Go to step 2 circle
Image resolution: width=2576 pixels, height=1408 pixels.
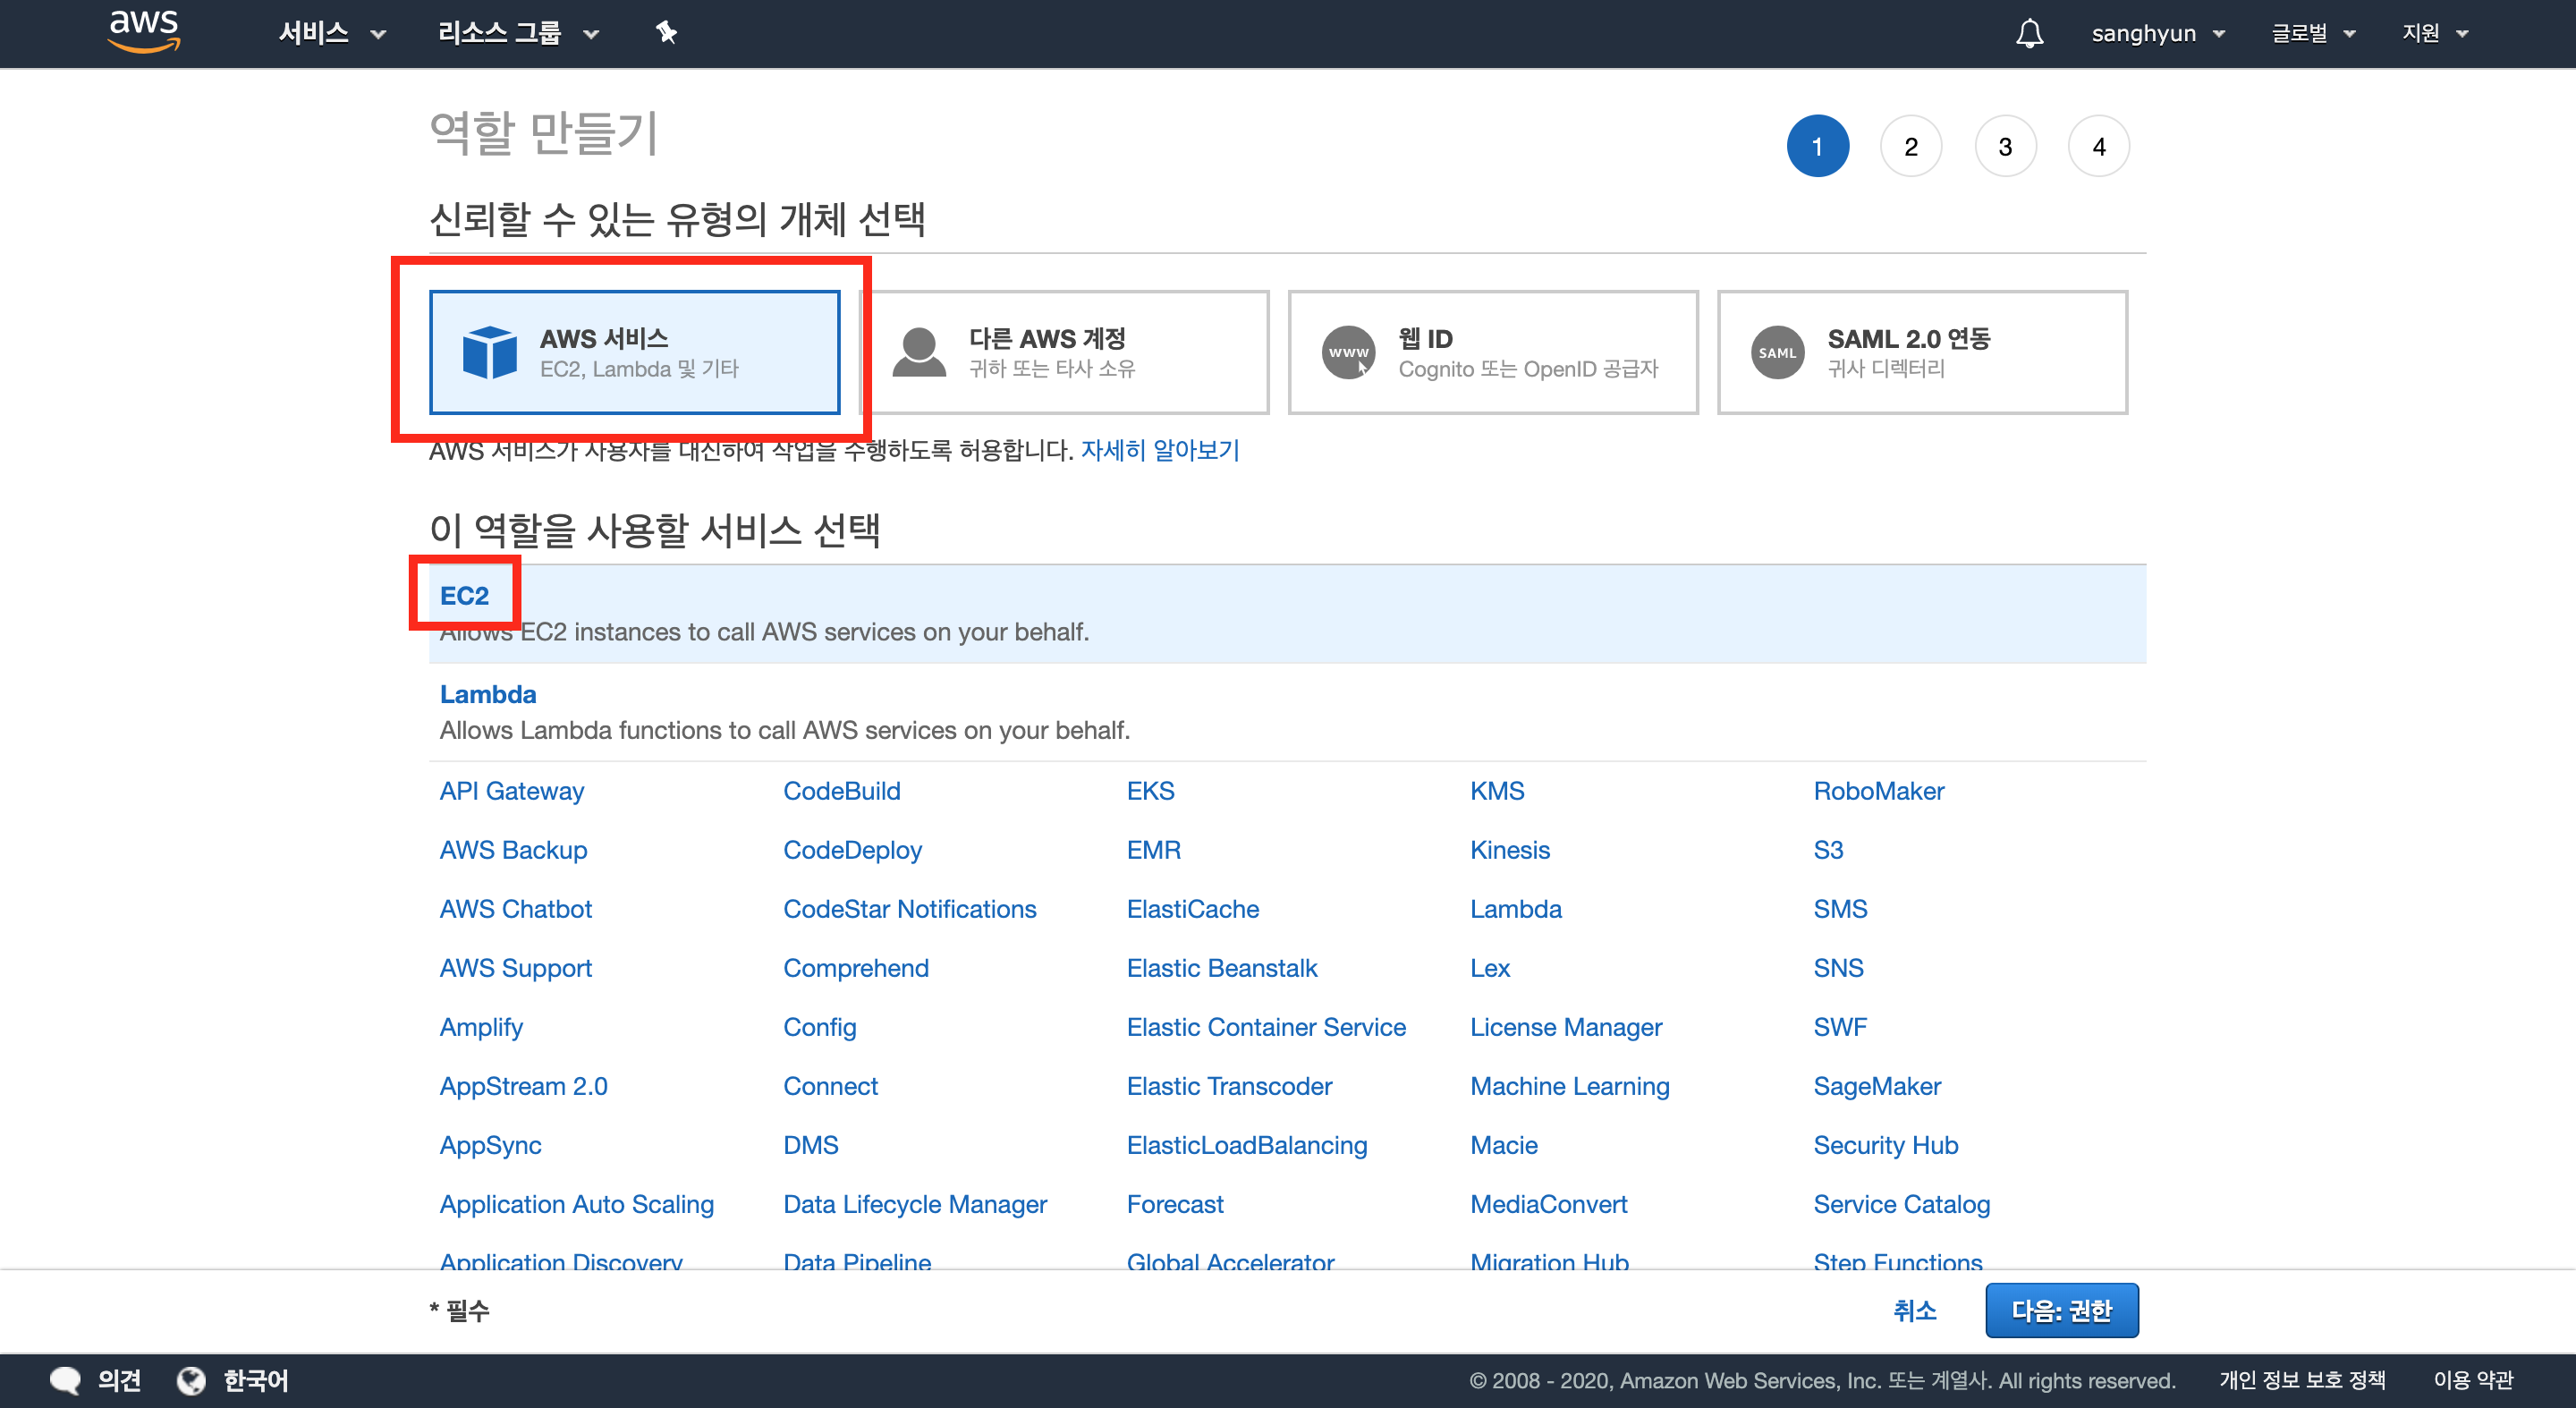pyautogui.click(x=1910, y=147)
